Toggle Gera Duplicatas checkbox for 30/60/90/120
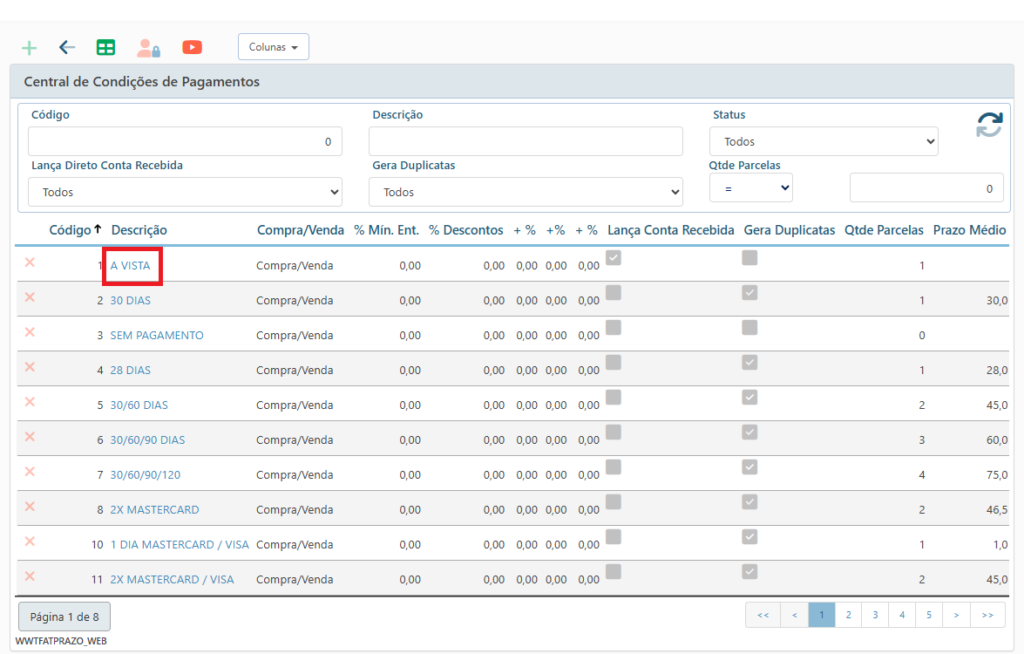 750,466
